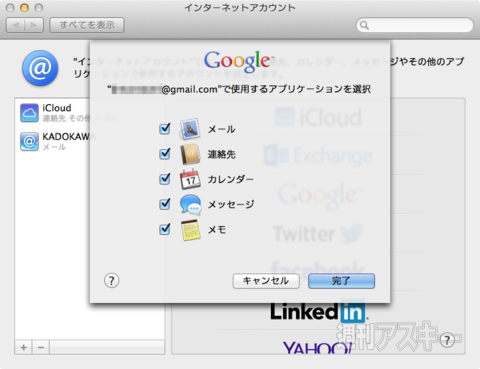This screenshot has height=369, width=480.
Task: Click the Messages speech bubble icon
Action: coord(190,204)
